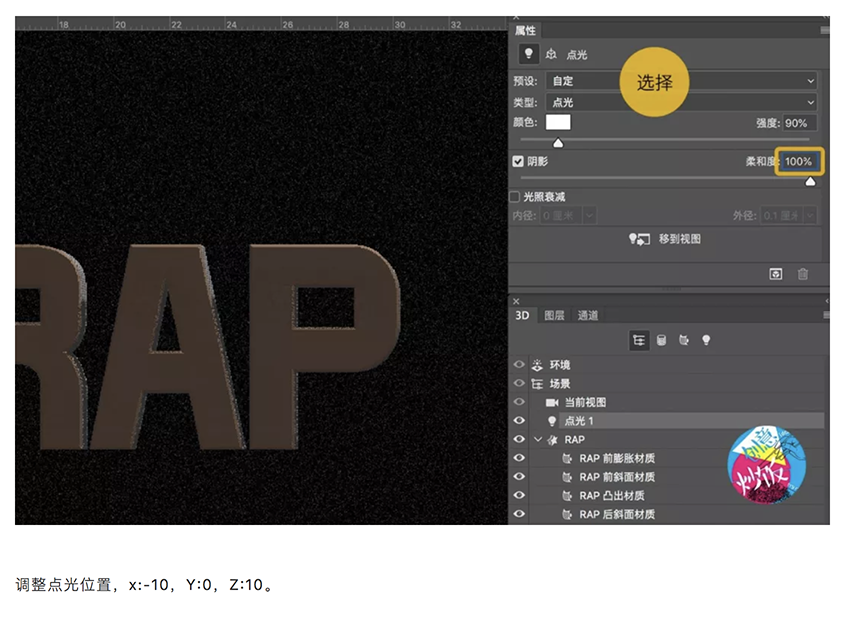This screenshot has width=843, height=617.
Task: Click the 强度 intensity slider handle
Action: click(x=558, y=143)
